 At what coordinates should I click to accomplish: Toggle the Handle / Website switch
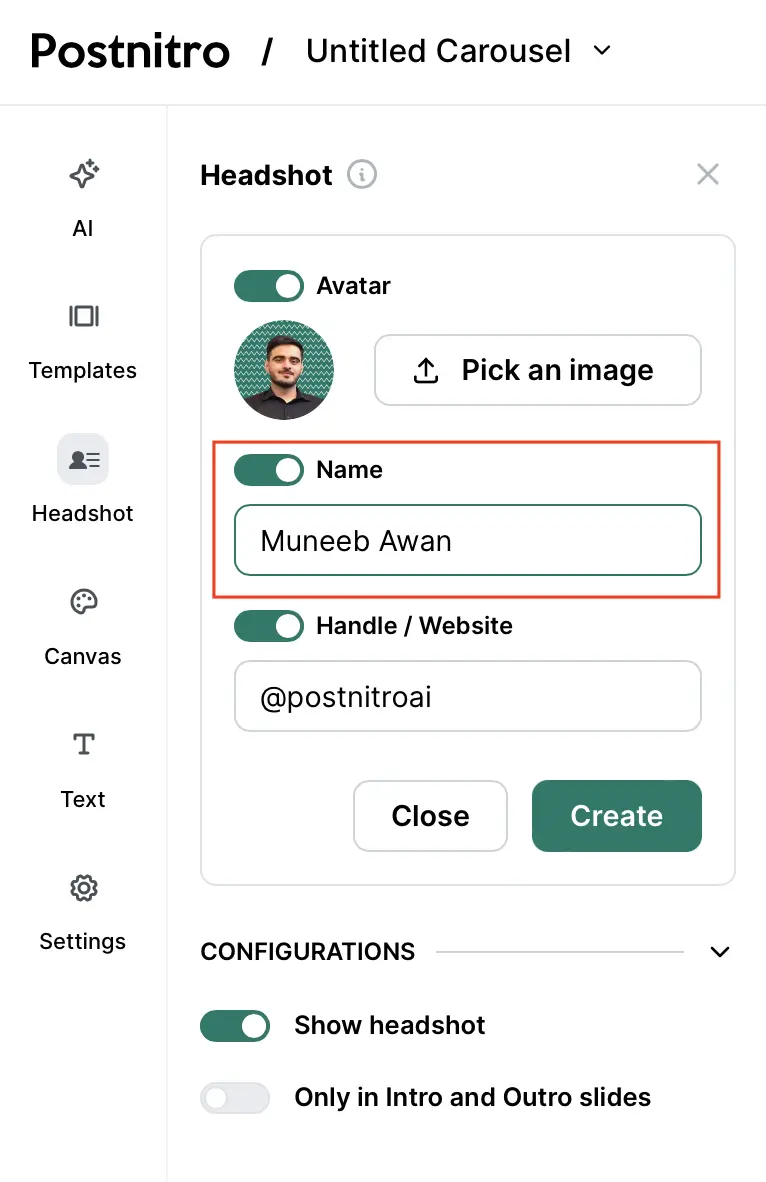[269, 626]
